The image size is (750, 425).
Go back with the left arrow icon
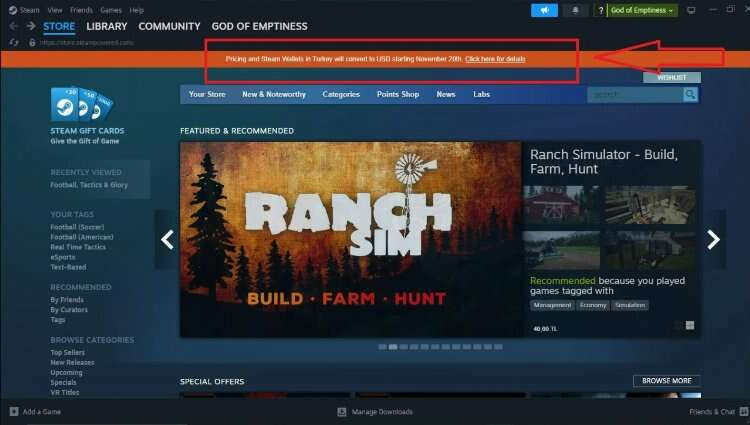point(14,26)
